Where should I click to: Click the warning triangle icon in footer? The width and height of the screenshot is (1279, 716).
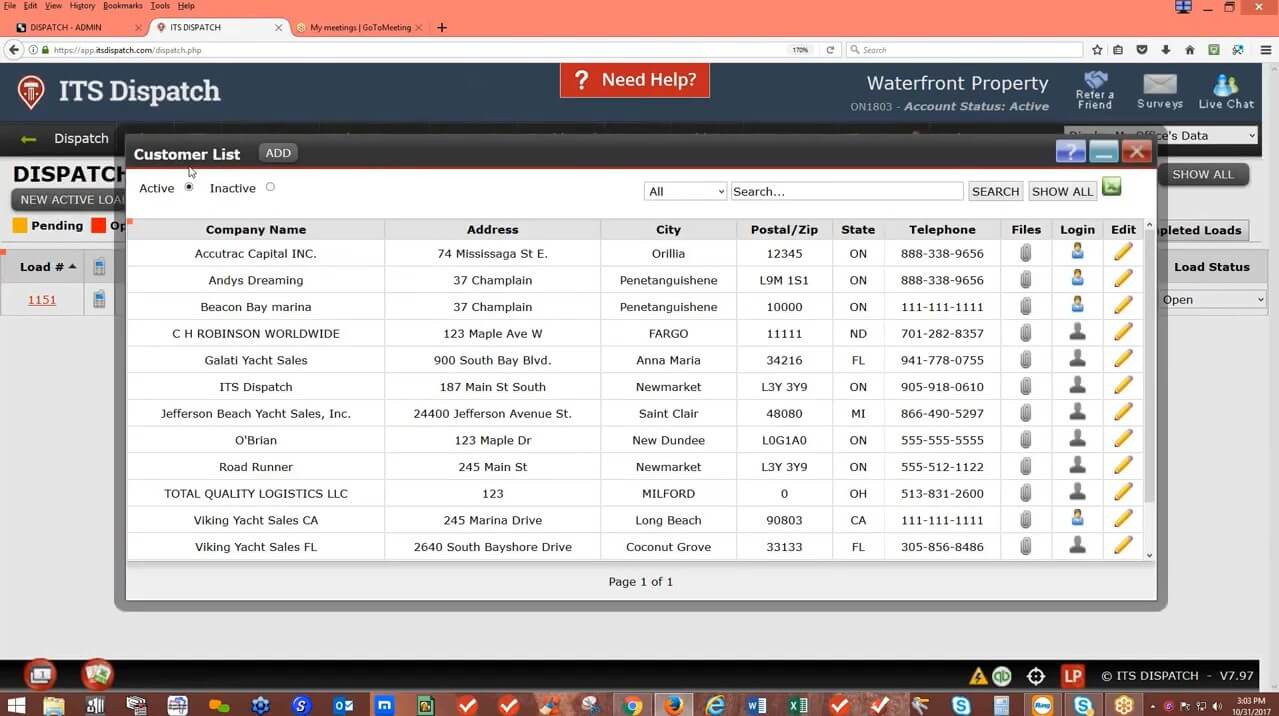[x=978, y=676]
